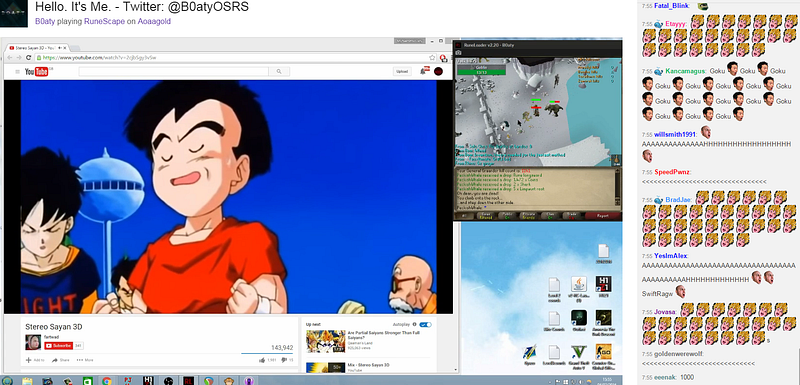
Task: Click the YouTube video player frame
Action: [x=228, y=197]
